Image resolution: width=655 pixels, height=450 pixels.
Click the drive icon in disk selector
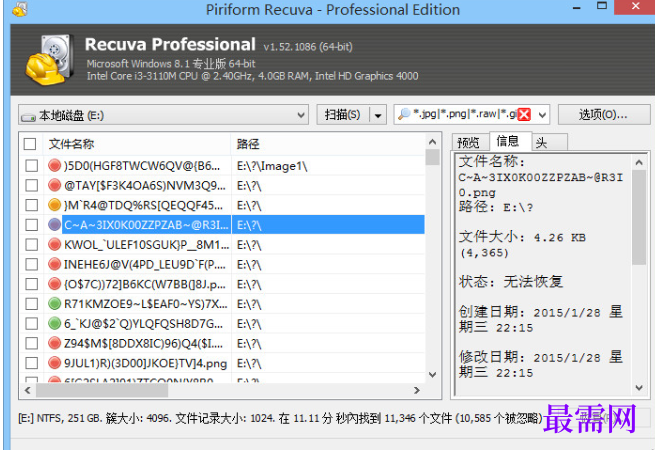point(28,117)
